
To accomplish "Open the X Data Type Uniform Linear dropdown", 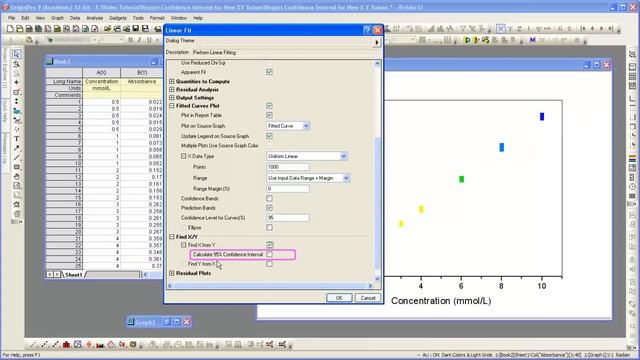I will tap(343, 156).
